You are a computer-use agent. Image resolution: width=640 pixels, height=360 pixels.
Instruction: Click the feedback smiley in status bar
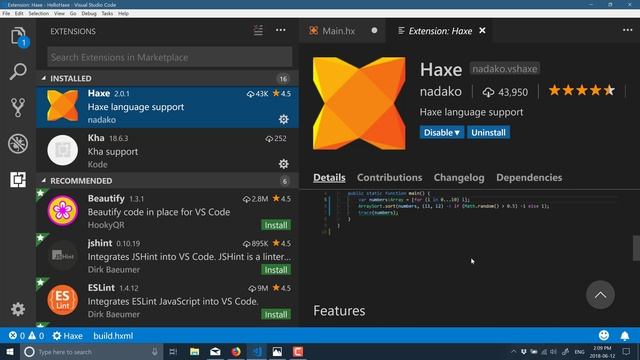pyautogui.click(x=604, y=336)
